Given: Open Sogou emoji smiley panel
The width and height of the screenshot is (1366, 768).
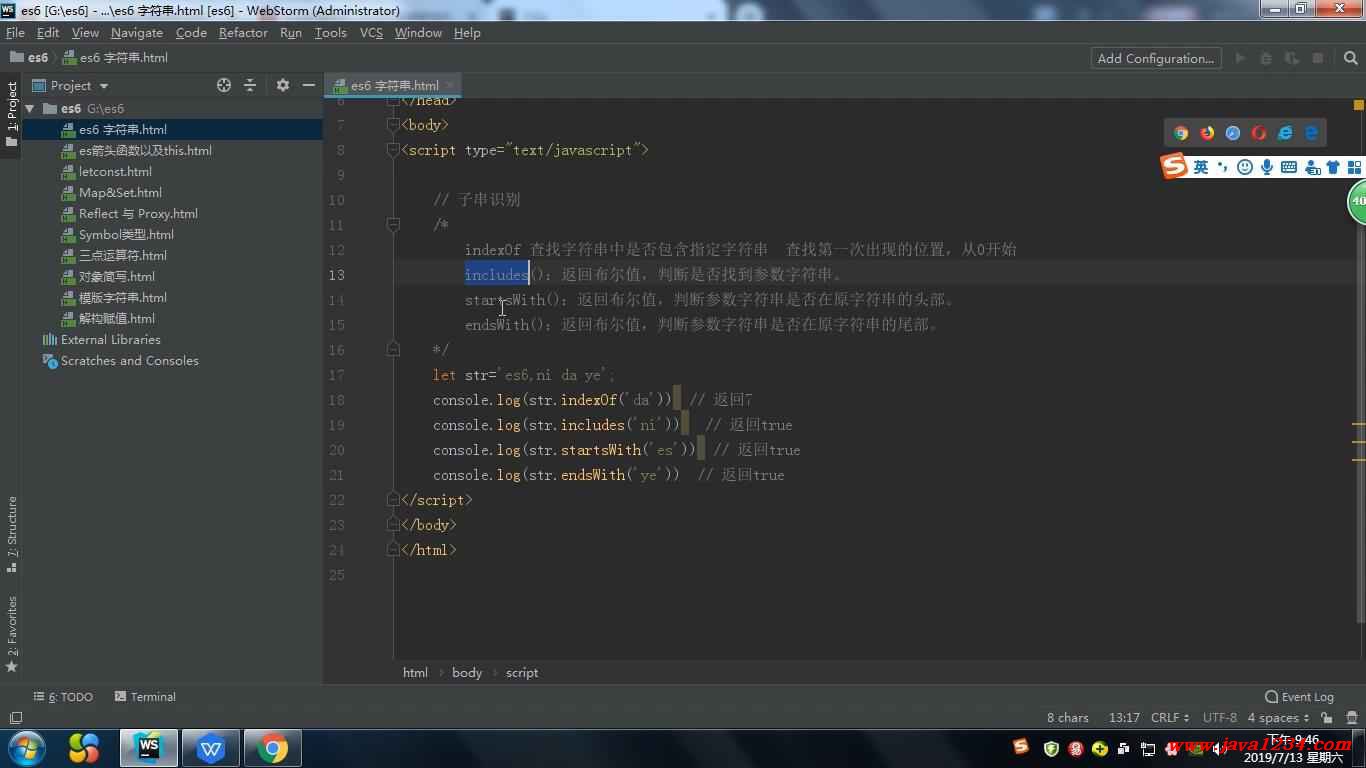Looking at the screenshot, I should coord(1245,167).
